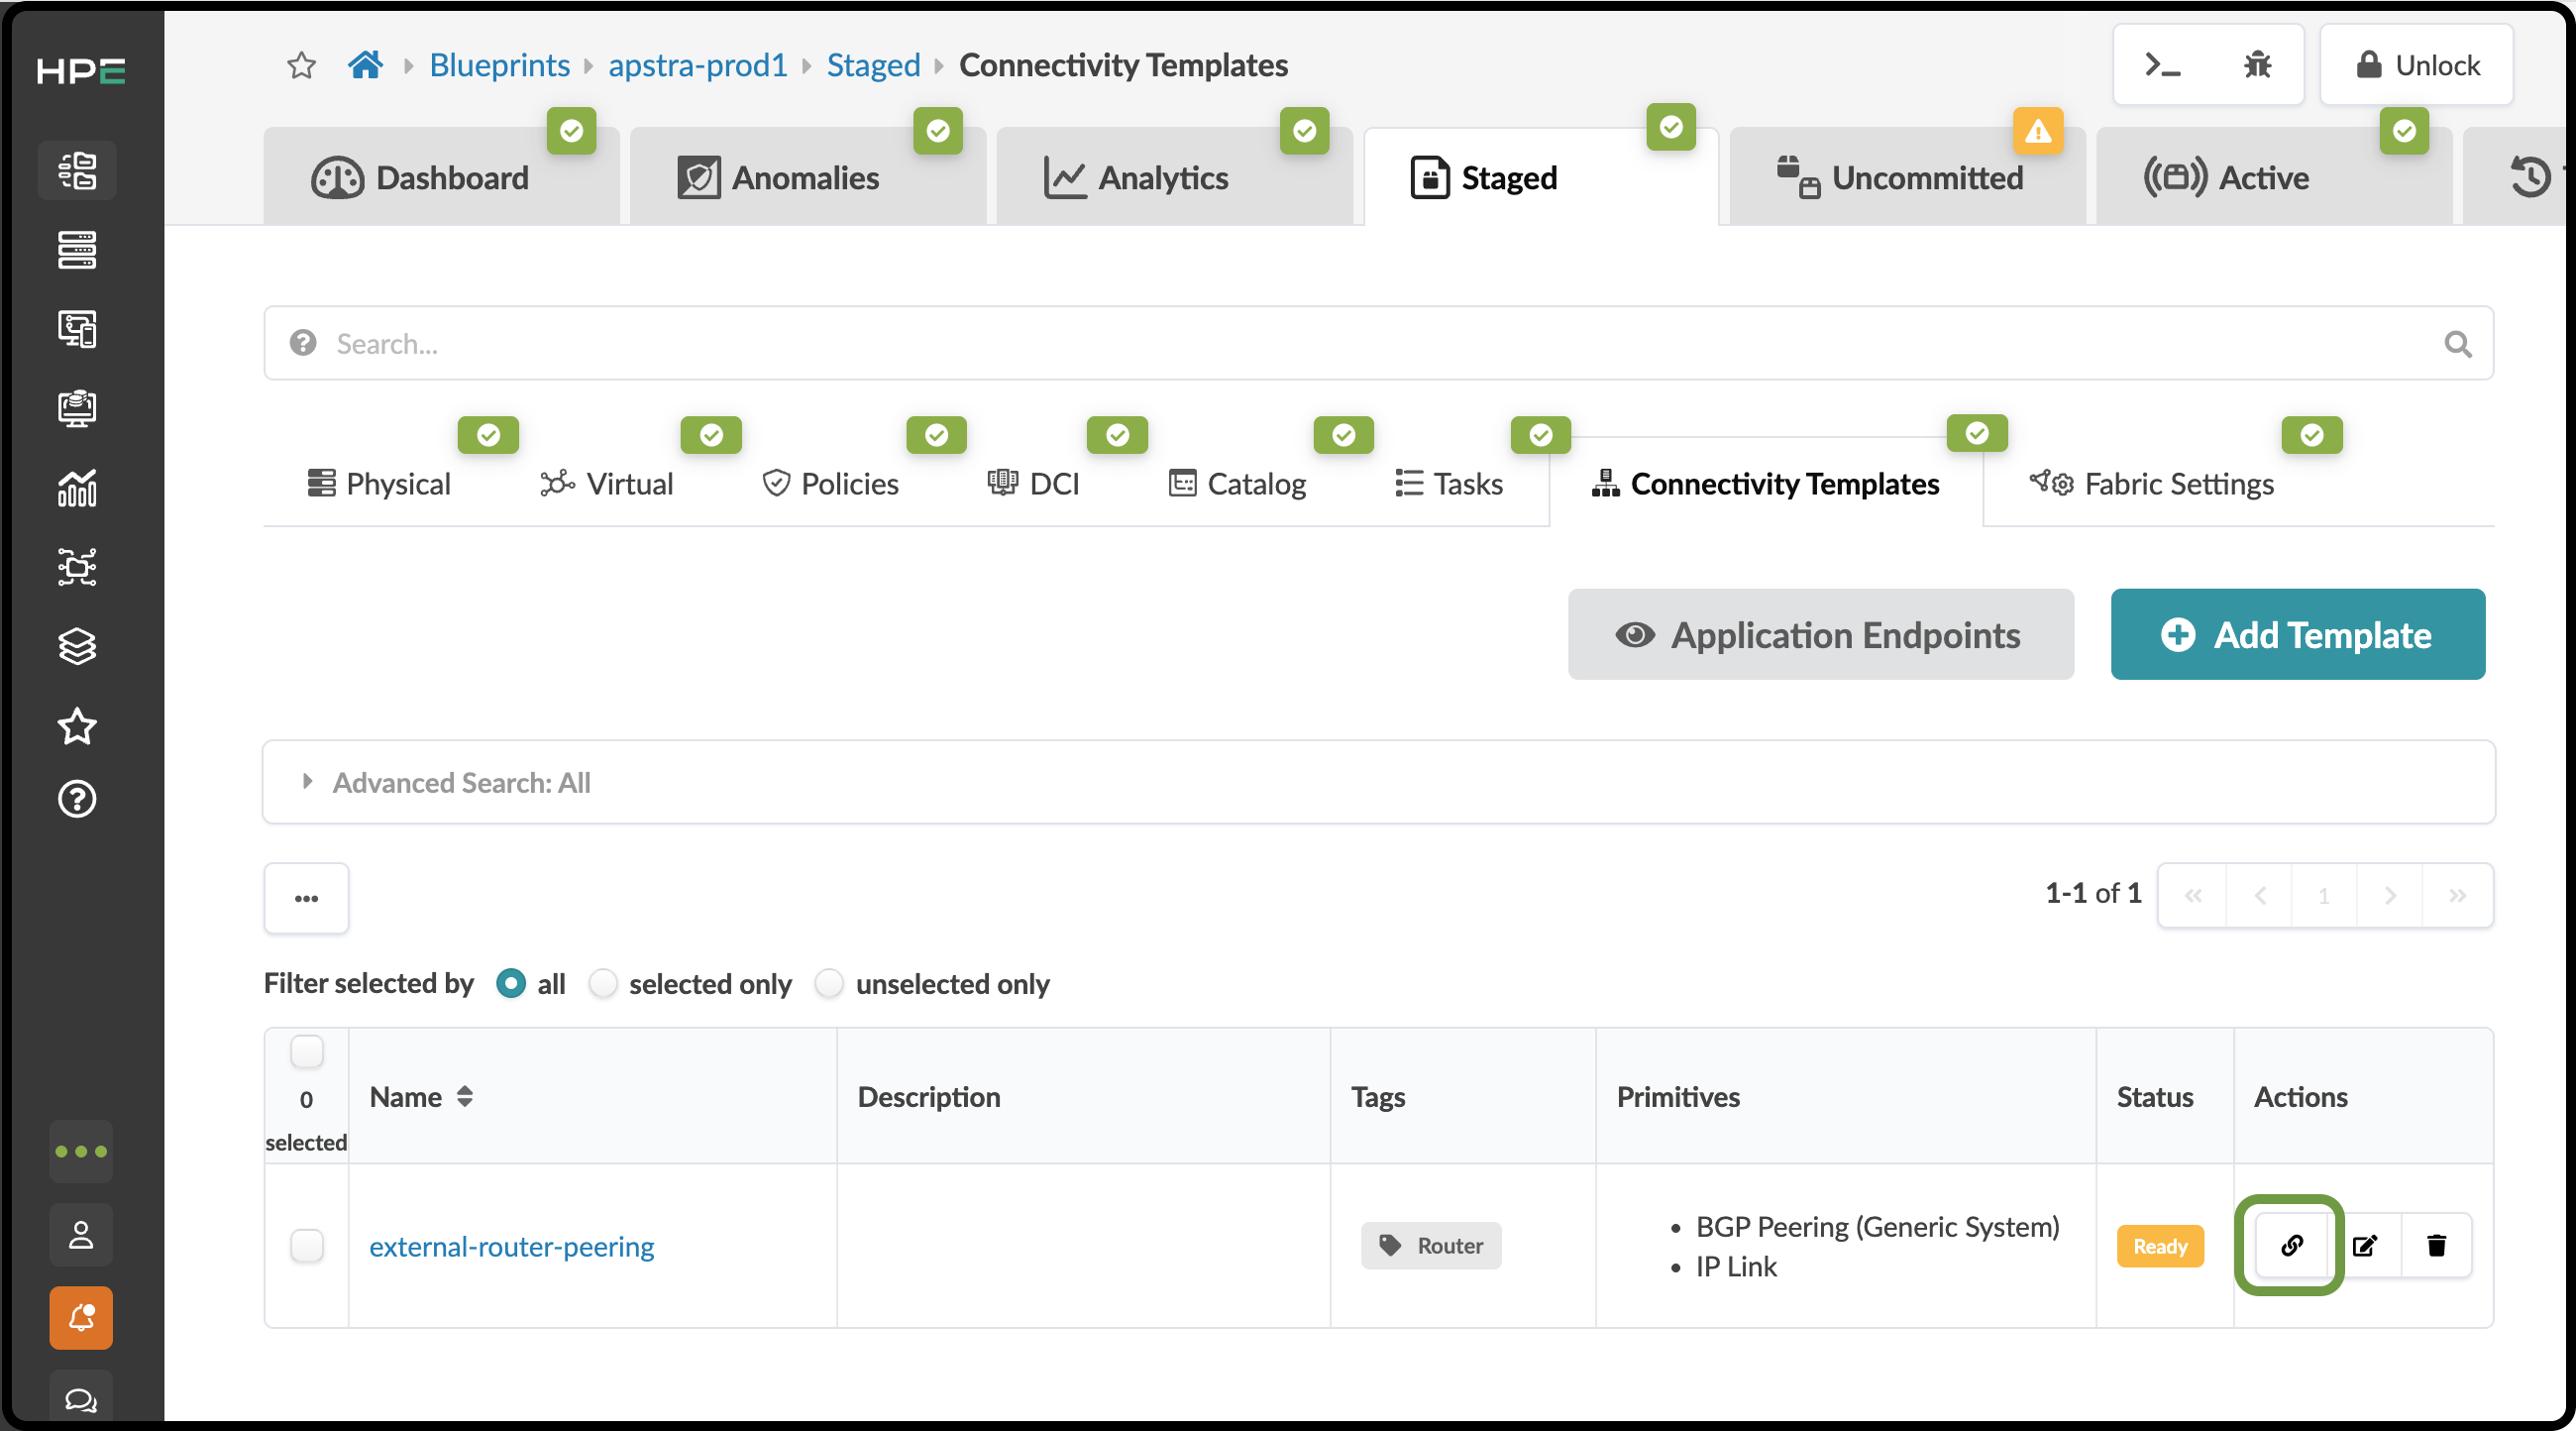The height and width of the screenshot is (1431, 2576).
Task: Click the bug debug icon
Action: tap(2257, 65)
